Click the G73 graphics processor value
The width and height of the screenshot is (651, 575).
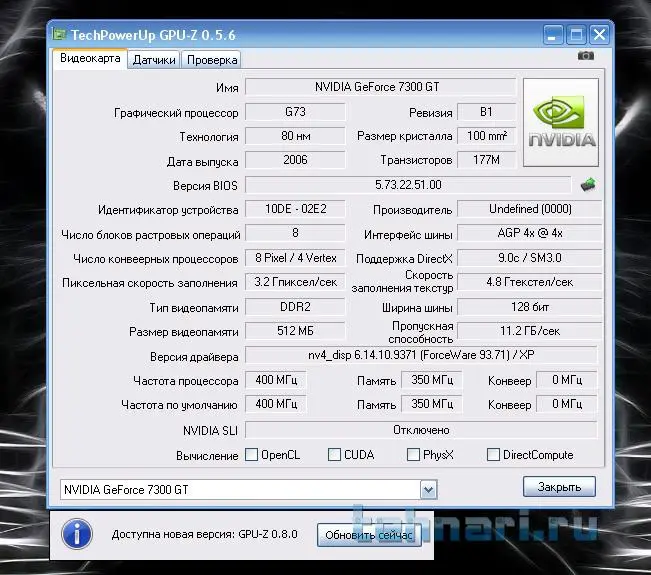[x=295, y=112]
